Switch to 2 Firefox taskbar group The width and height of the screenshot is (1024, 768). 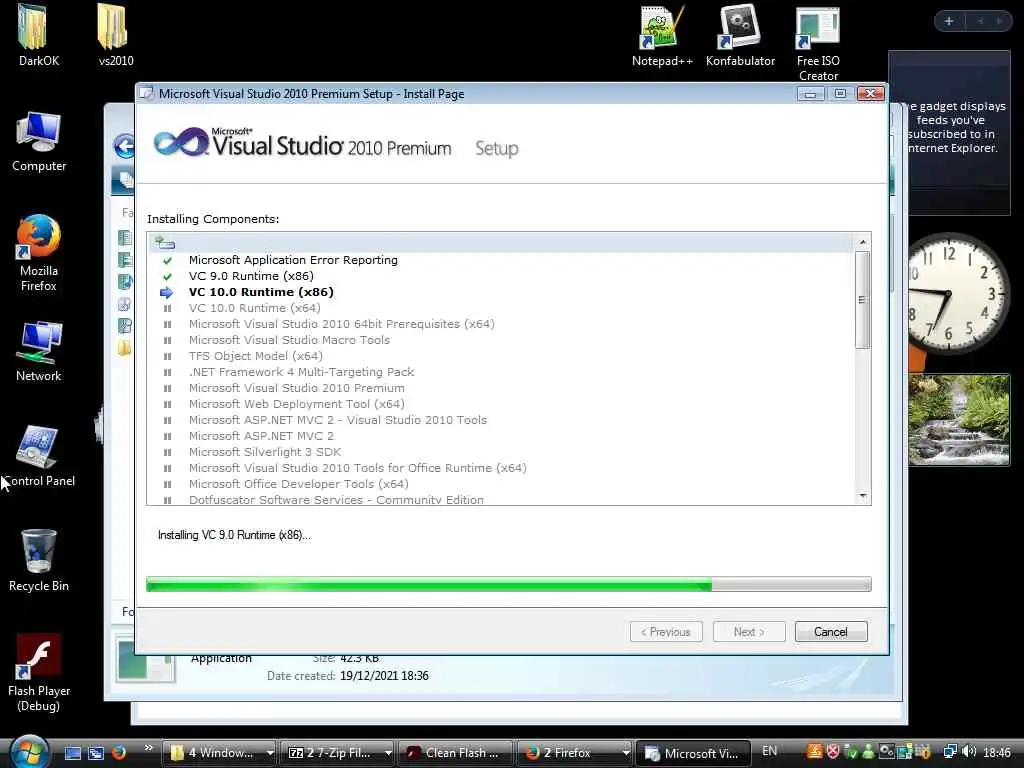click(568, 753)
